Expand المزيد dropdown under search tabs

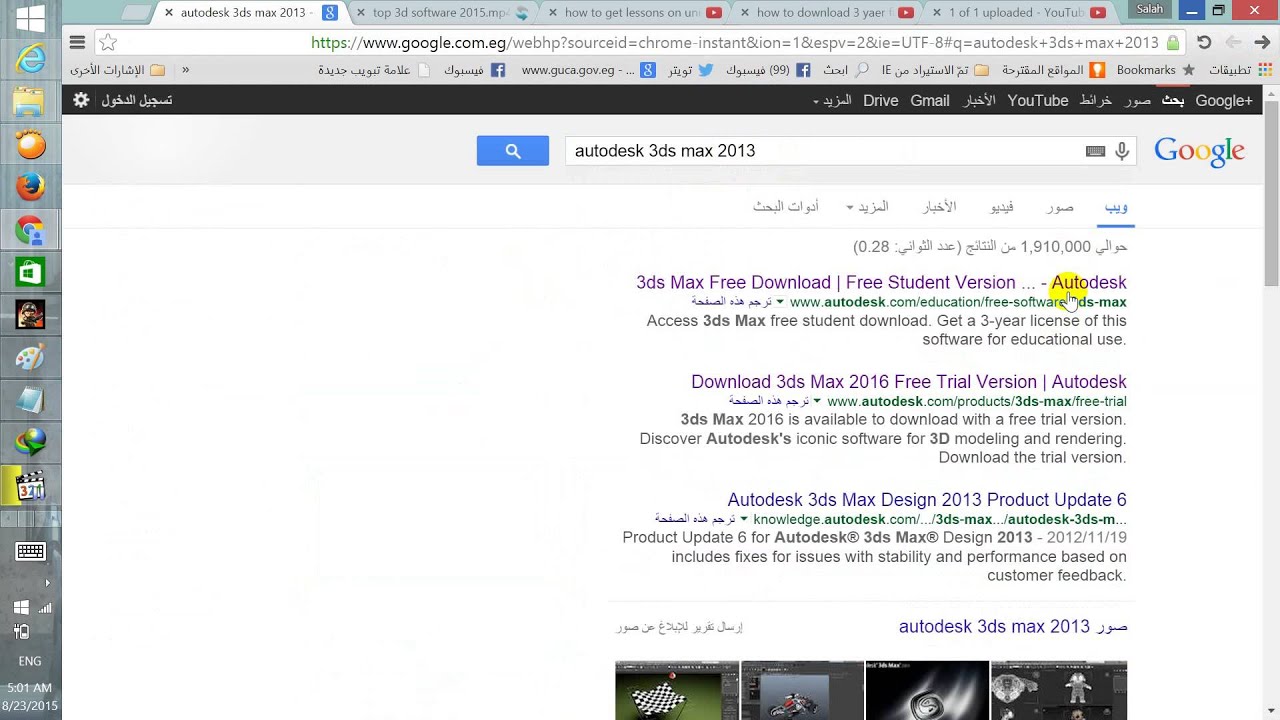point(868,207)
